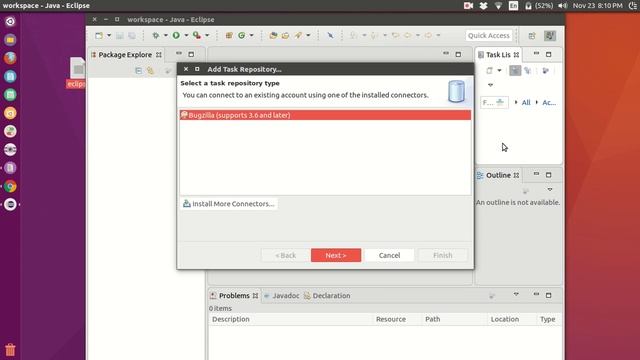
Task: Click the Description column header
Action: point(290,319)
